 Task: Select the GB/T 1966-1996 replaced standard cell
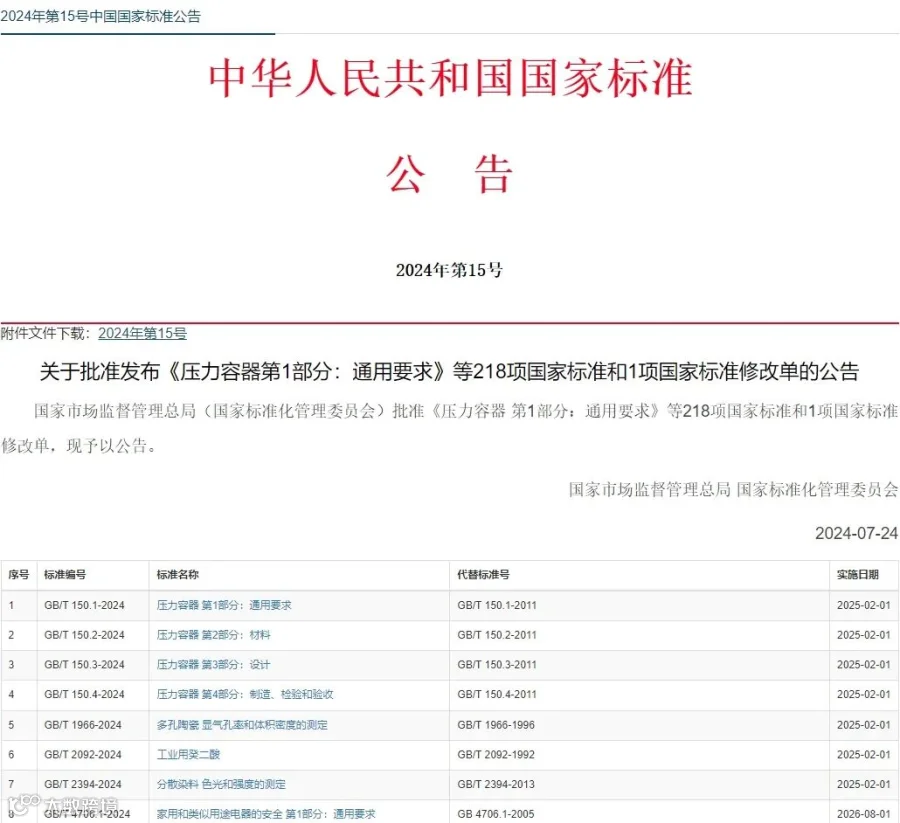(x=496, y=725)
